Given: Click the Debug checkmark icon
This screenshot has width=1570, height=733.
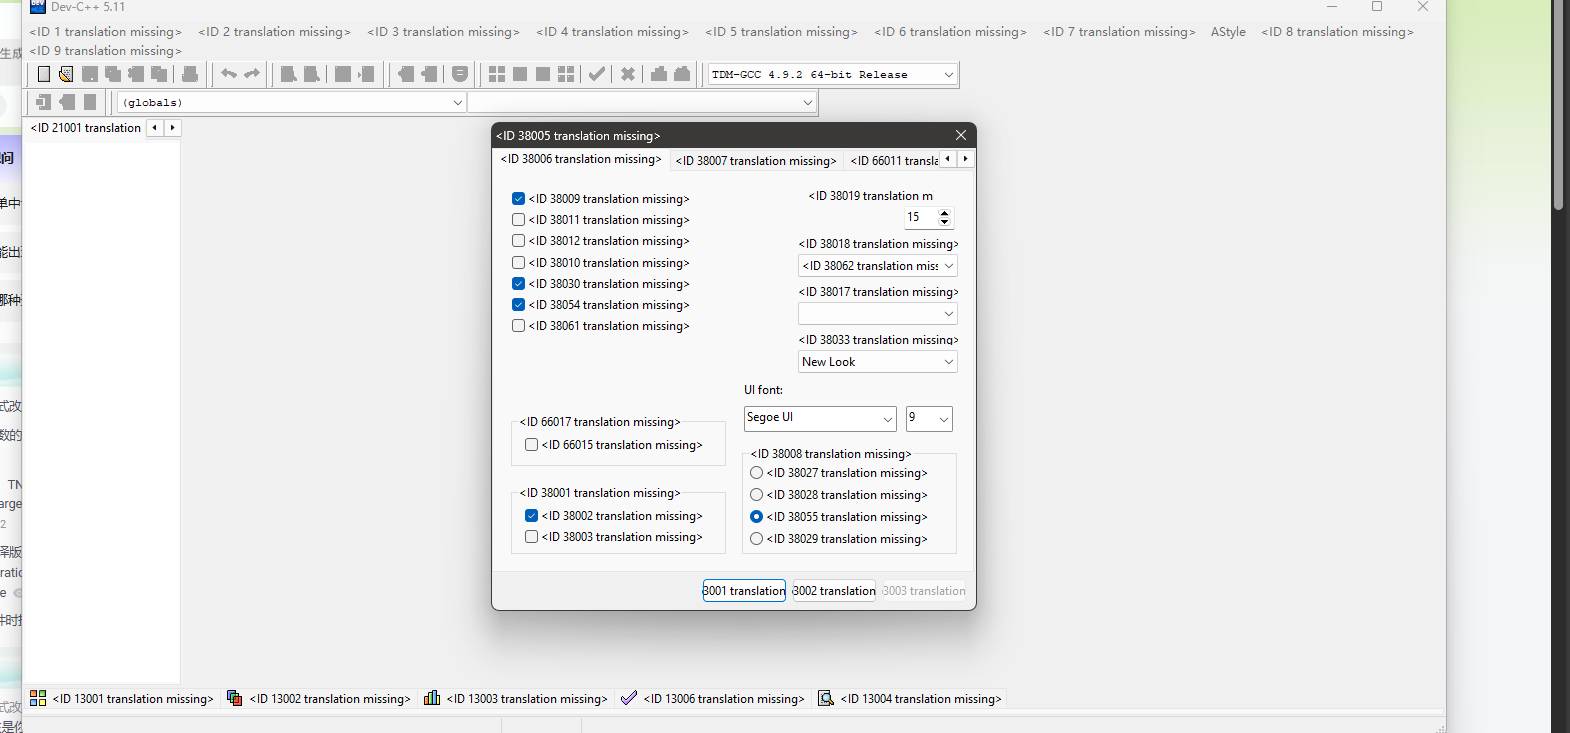Looking at the screenshot, I should coord(597,74).
